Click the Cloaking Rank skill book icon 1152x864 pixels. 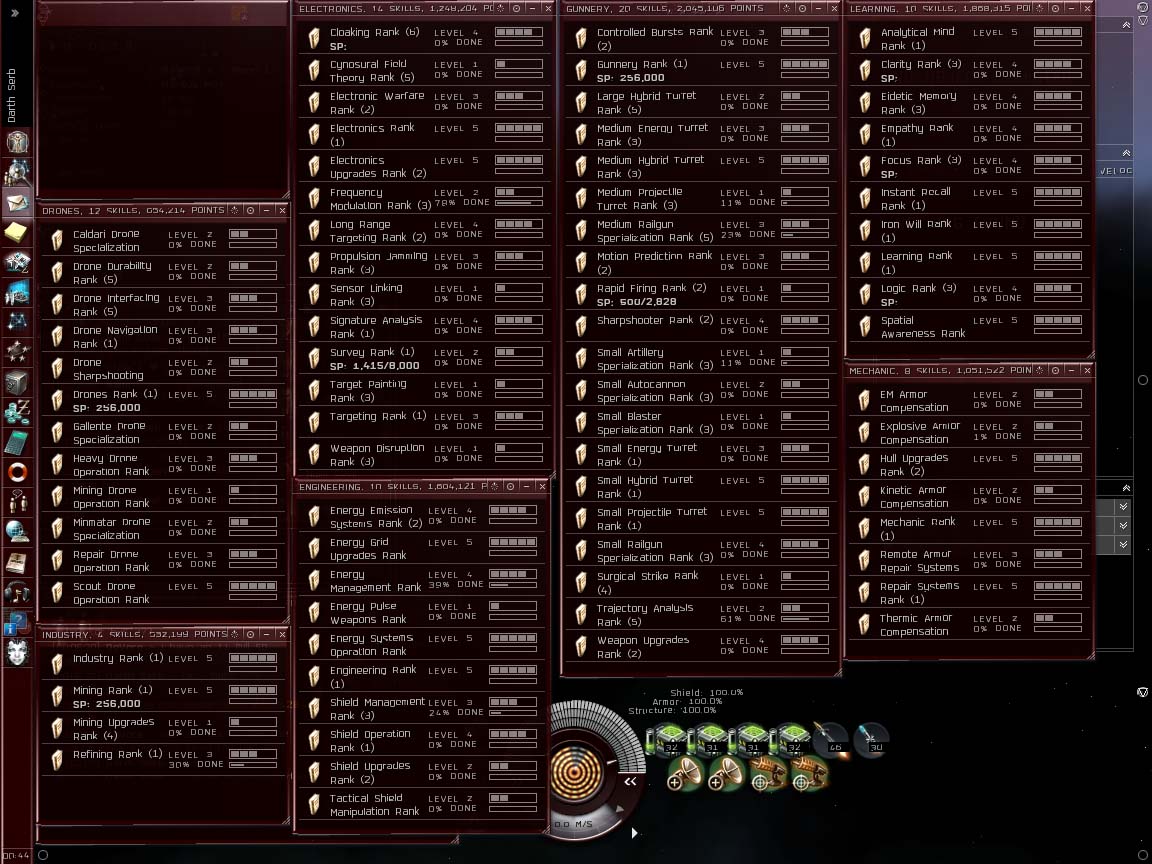[314, 38]
